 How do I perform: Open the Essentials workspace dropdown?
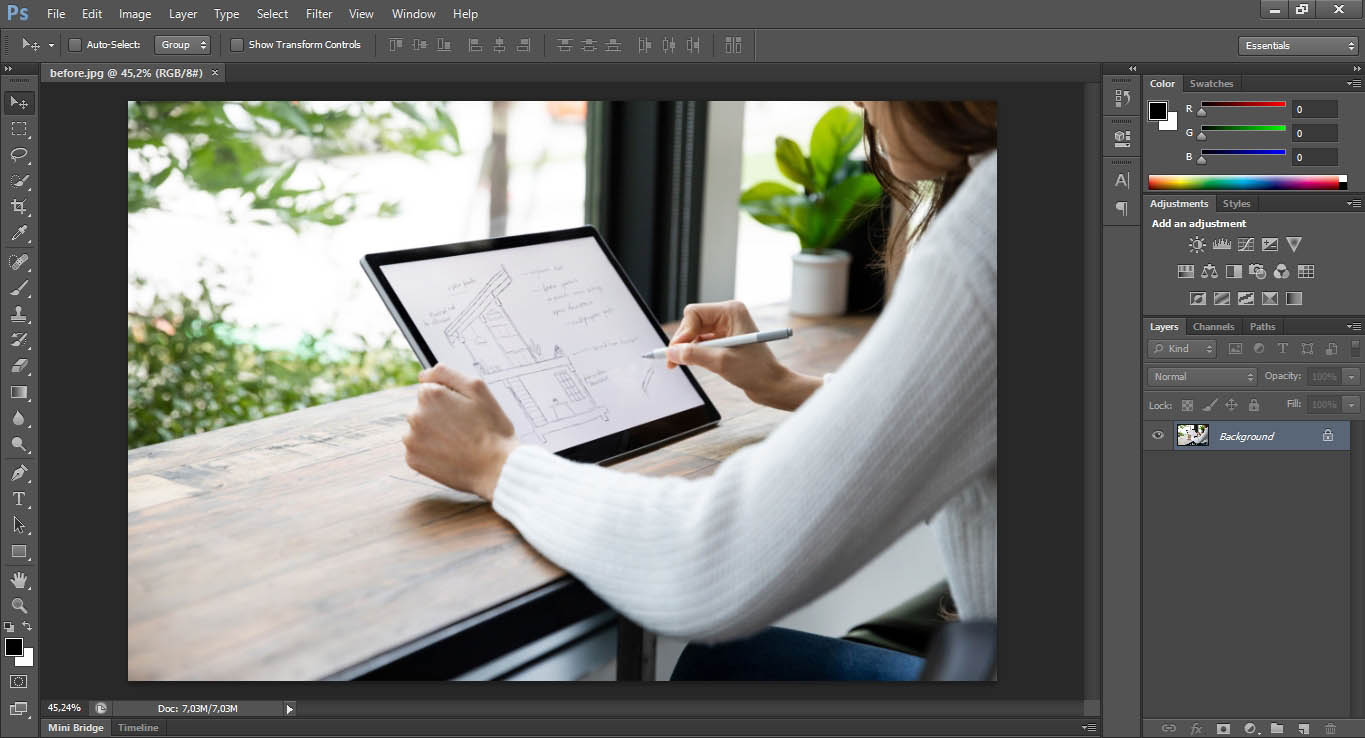[1297, 45]
